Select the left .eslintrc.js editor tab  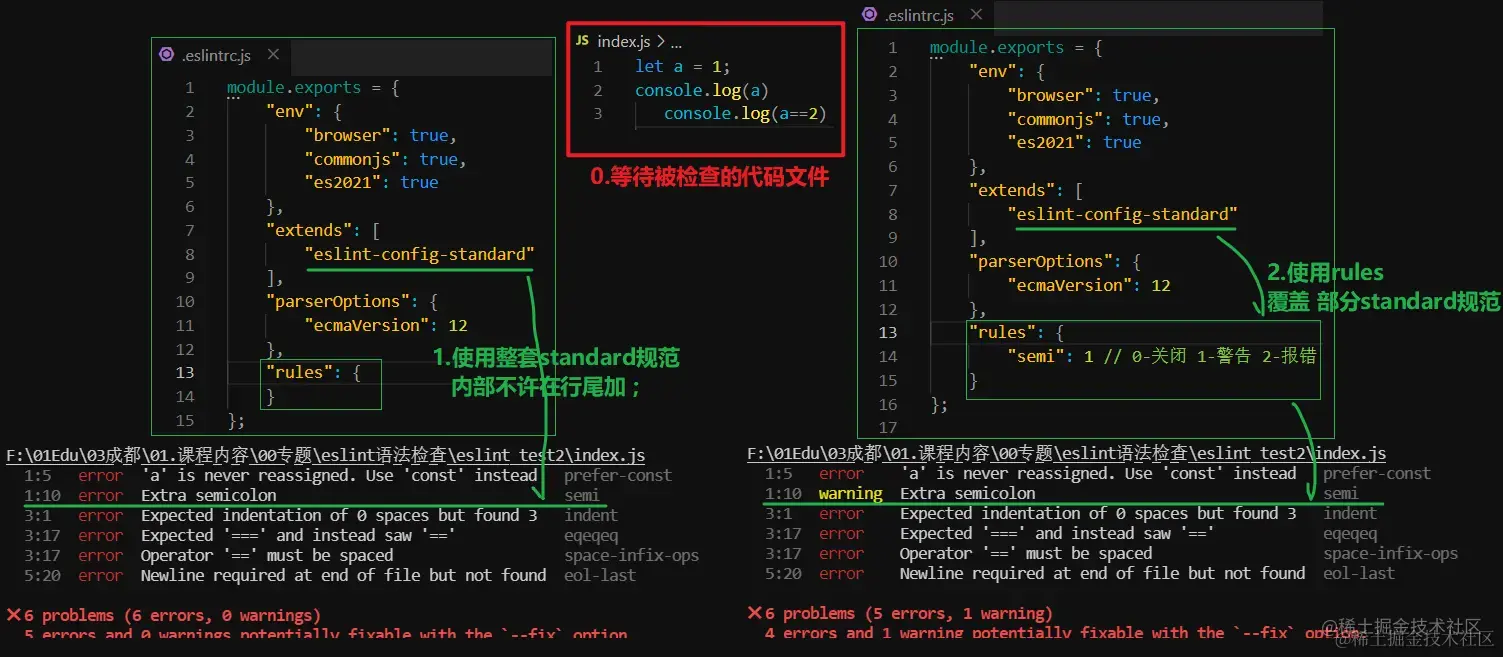(221, 56)
